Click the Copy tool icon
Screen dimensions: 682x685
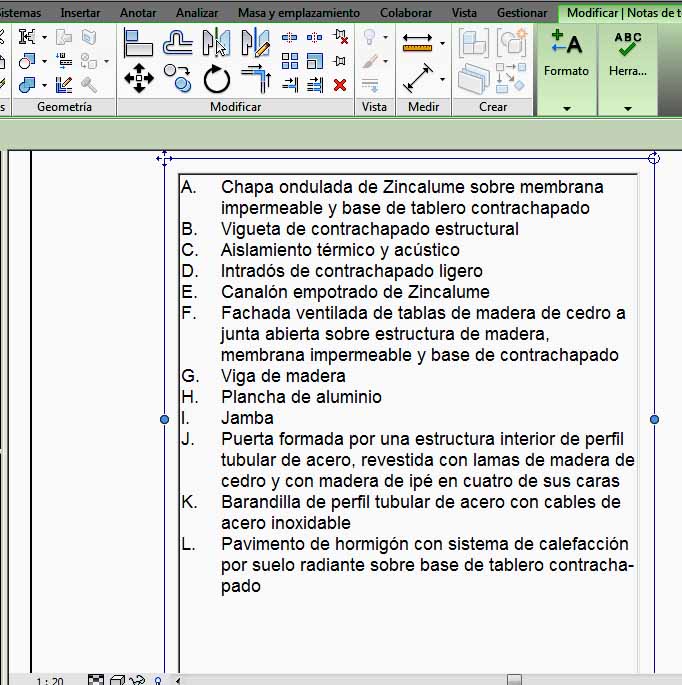coord(177,78)
